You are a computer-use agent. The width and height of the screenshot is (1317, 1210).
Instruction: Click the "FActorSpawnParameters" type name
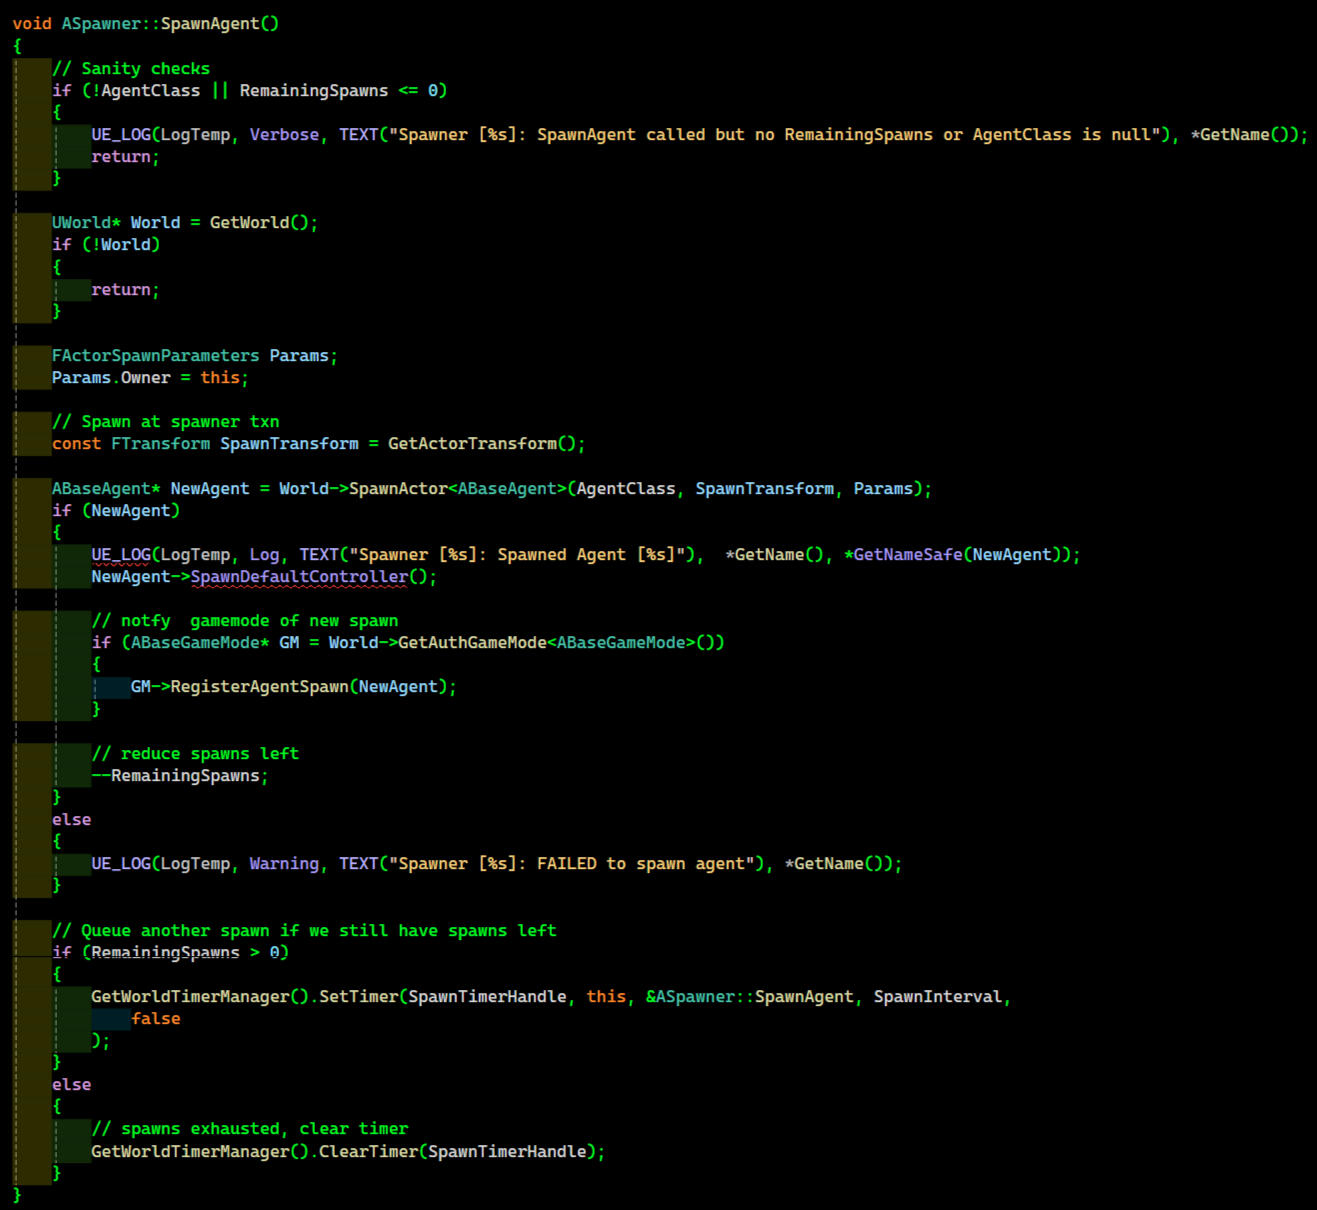tap(155, 356)
